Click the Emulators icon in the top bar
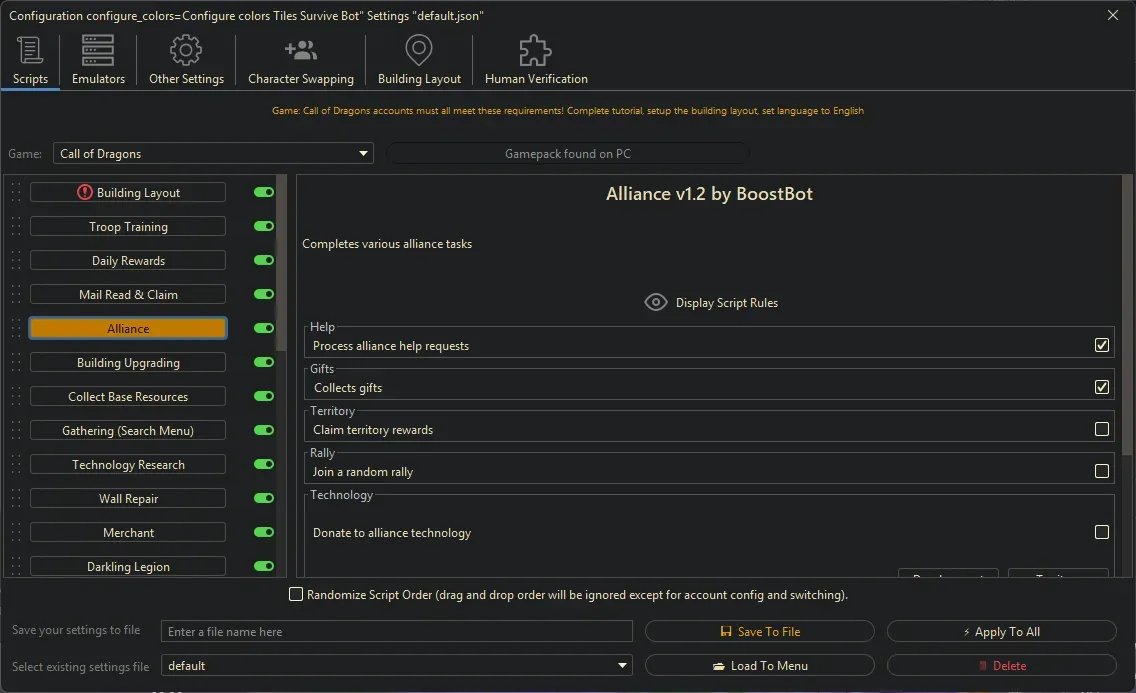This screenshot has height=693, width=1136. click(x=97, y=49)
